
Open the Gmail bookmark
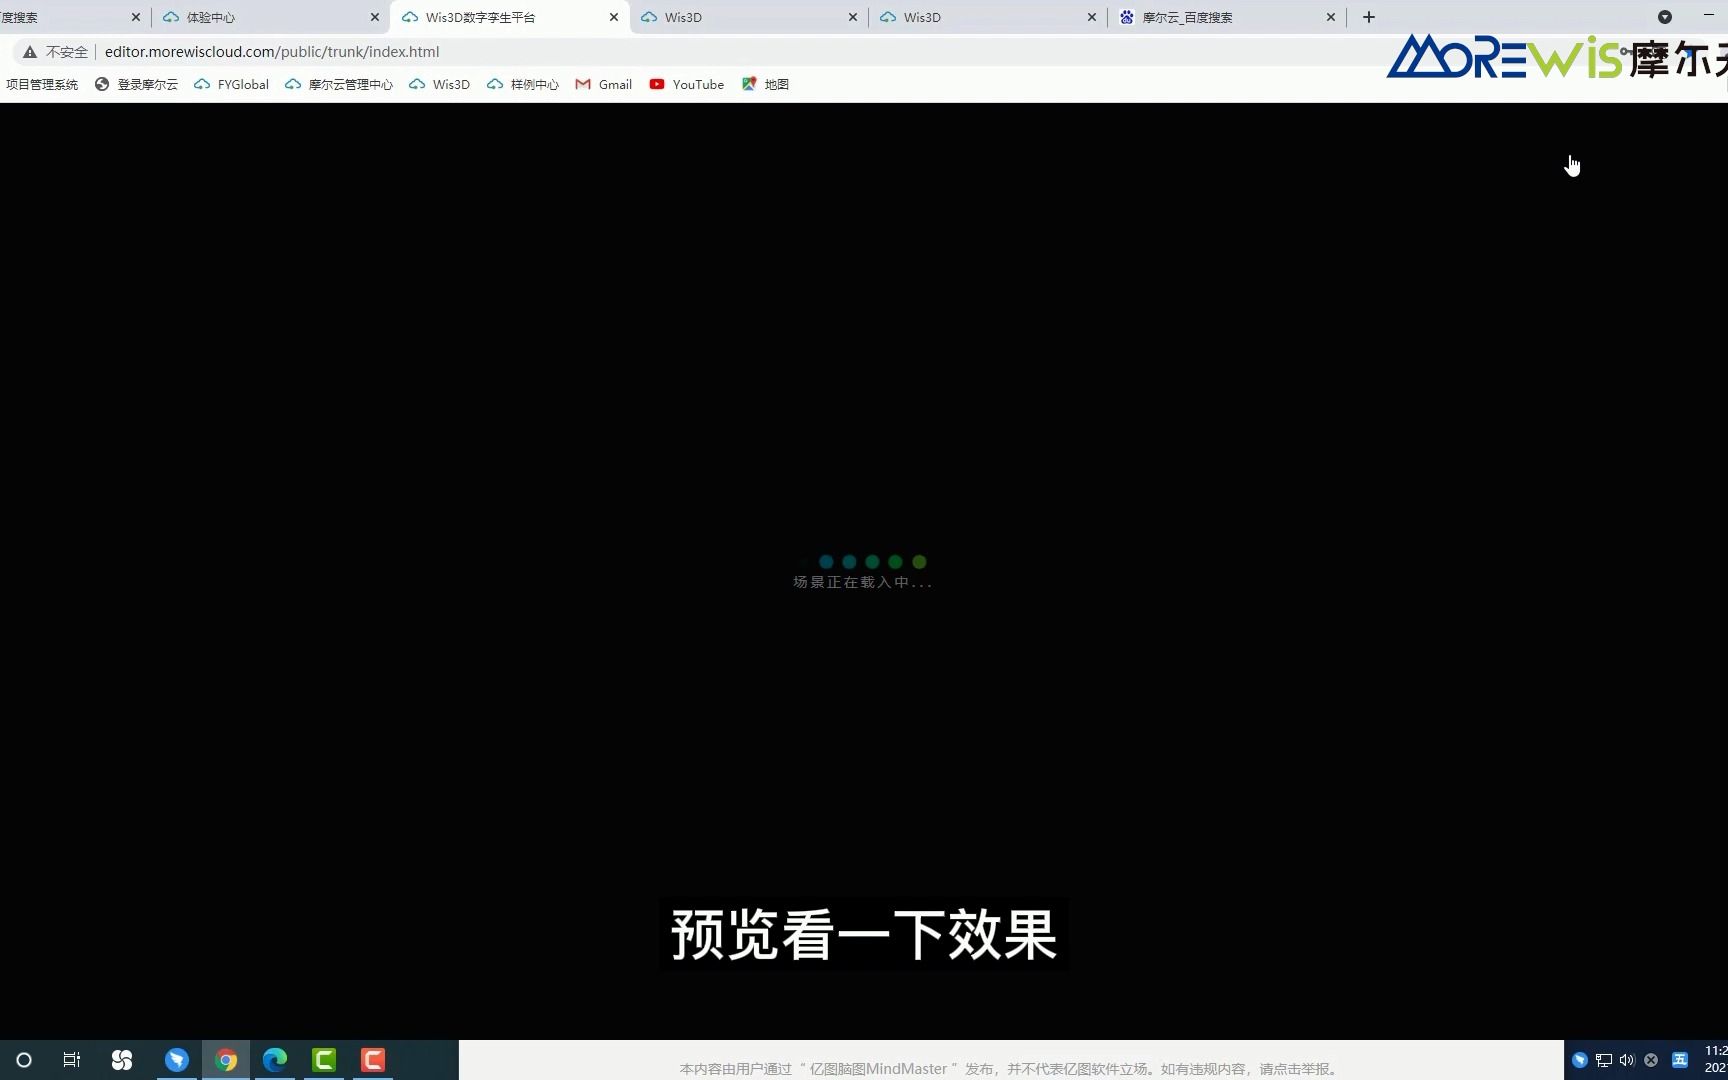click(x=604, y=85)
